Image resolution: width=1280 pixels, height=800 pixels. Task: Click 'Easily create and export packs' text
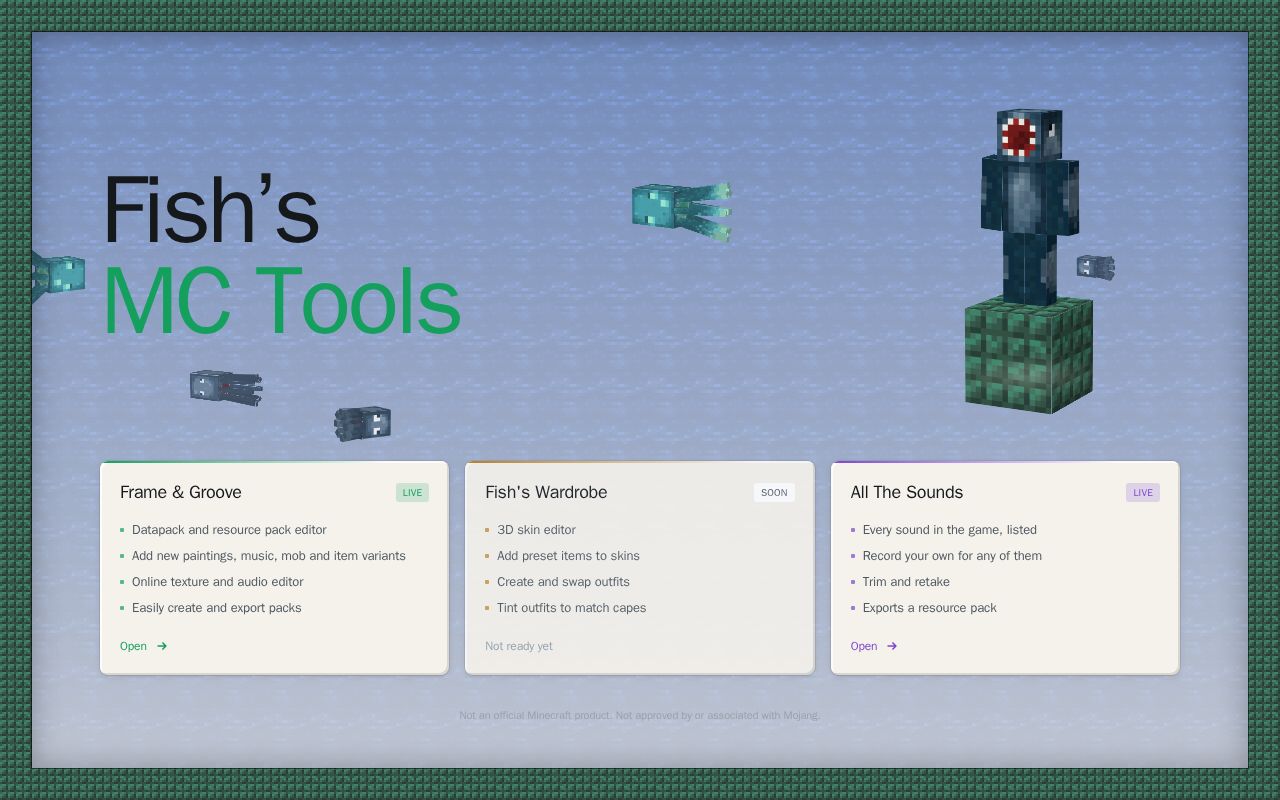[217, 608]
